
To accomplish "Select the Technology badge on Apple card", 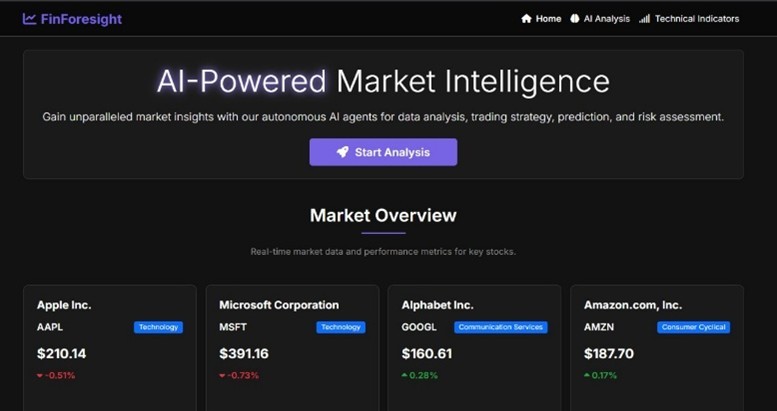I will click(159, 327).
